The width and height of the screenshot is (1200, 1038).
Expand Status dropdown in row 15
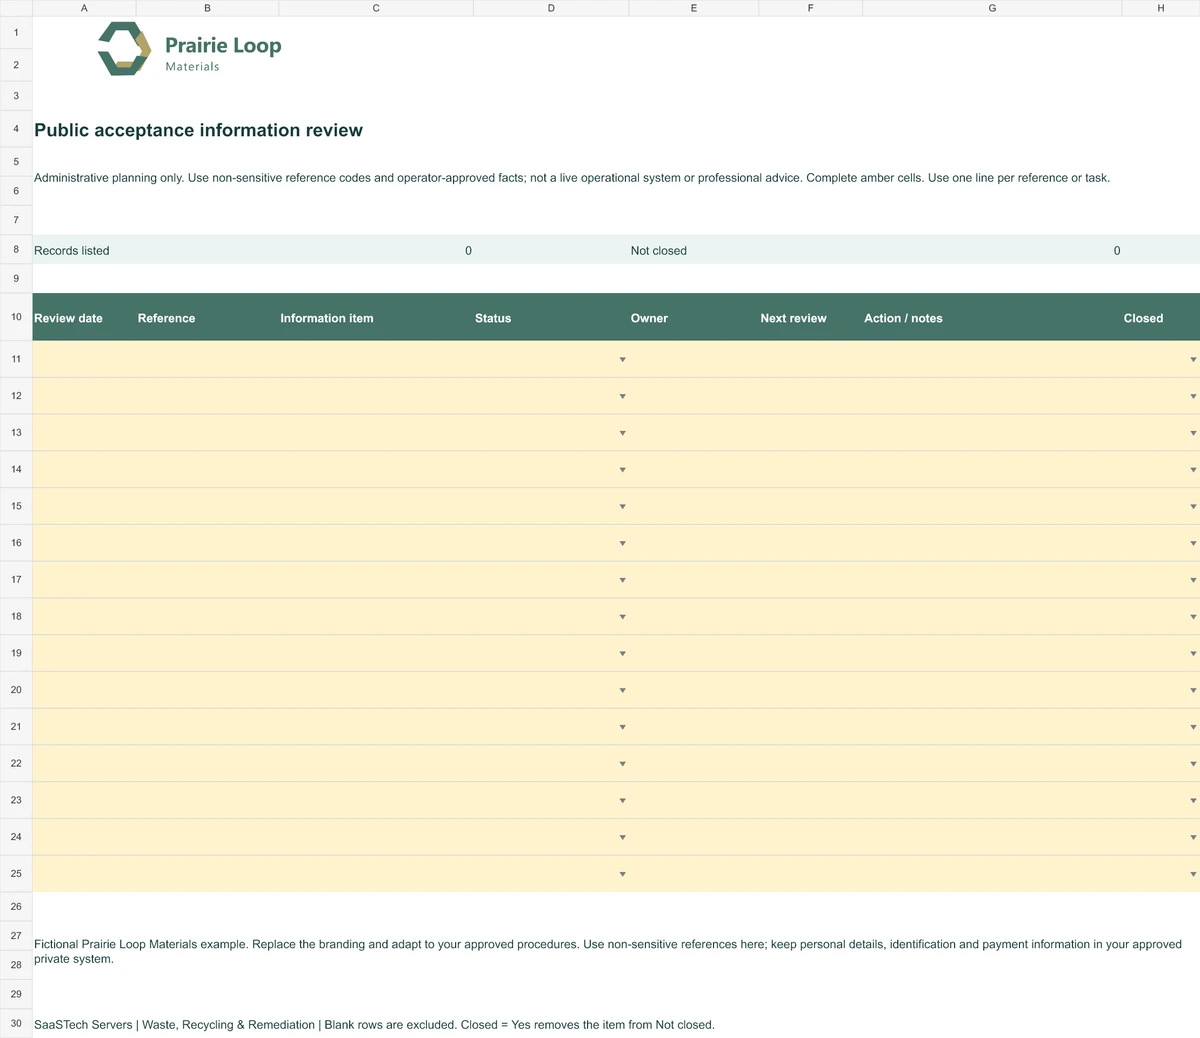pyautogui.click(x=622, y=507)
